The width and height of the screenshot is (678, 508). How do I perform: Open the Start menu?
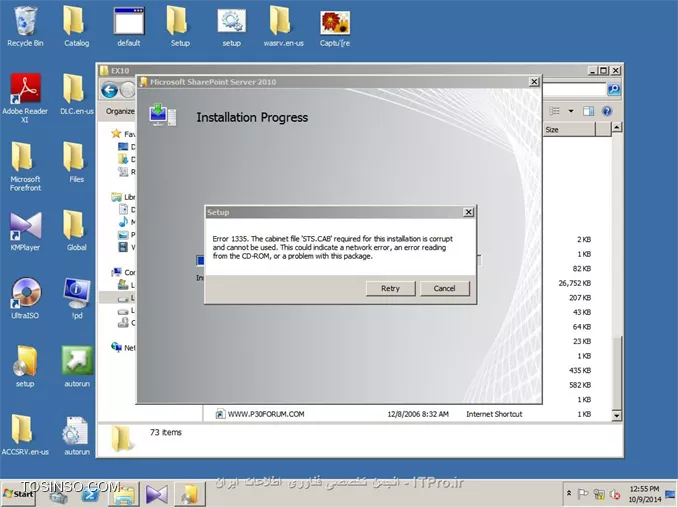19,494
